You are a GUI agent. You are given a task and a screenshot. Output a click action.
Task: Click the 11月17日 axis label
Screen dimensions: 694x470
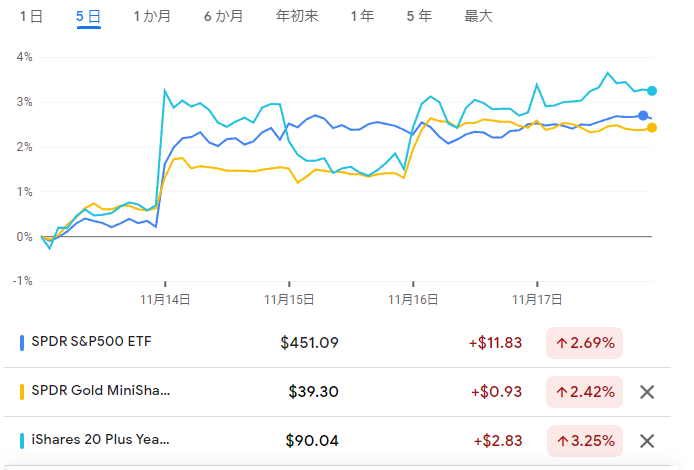537,300
